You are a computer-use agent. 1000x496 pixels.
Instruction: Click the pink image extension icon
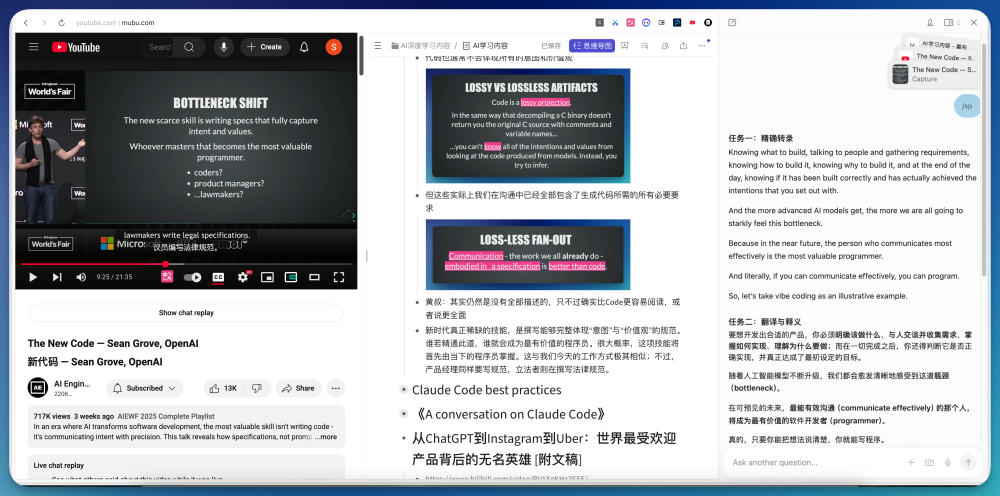[631, 22]
